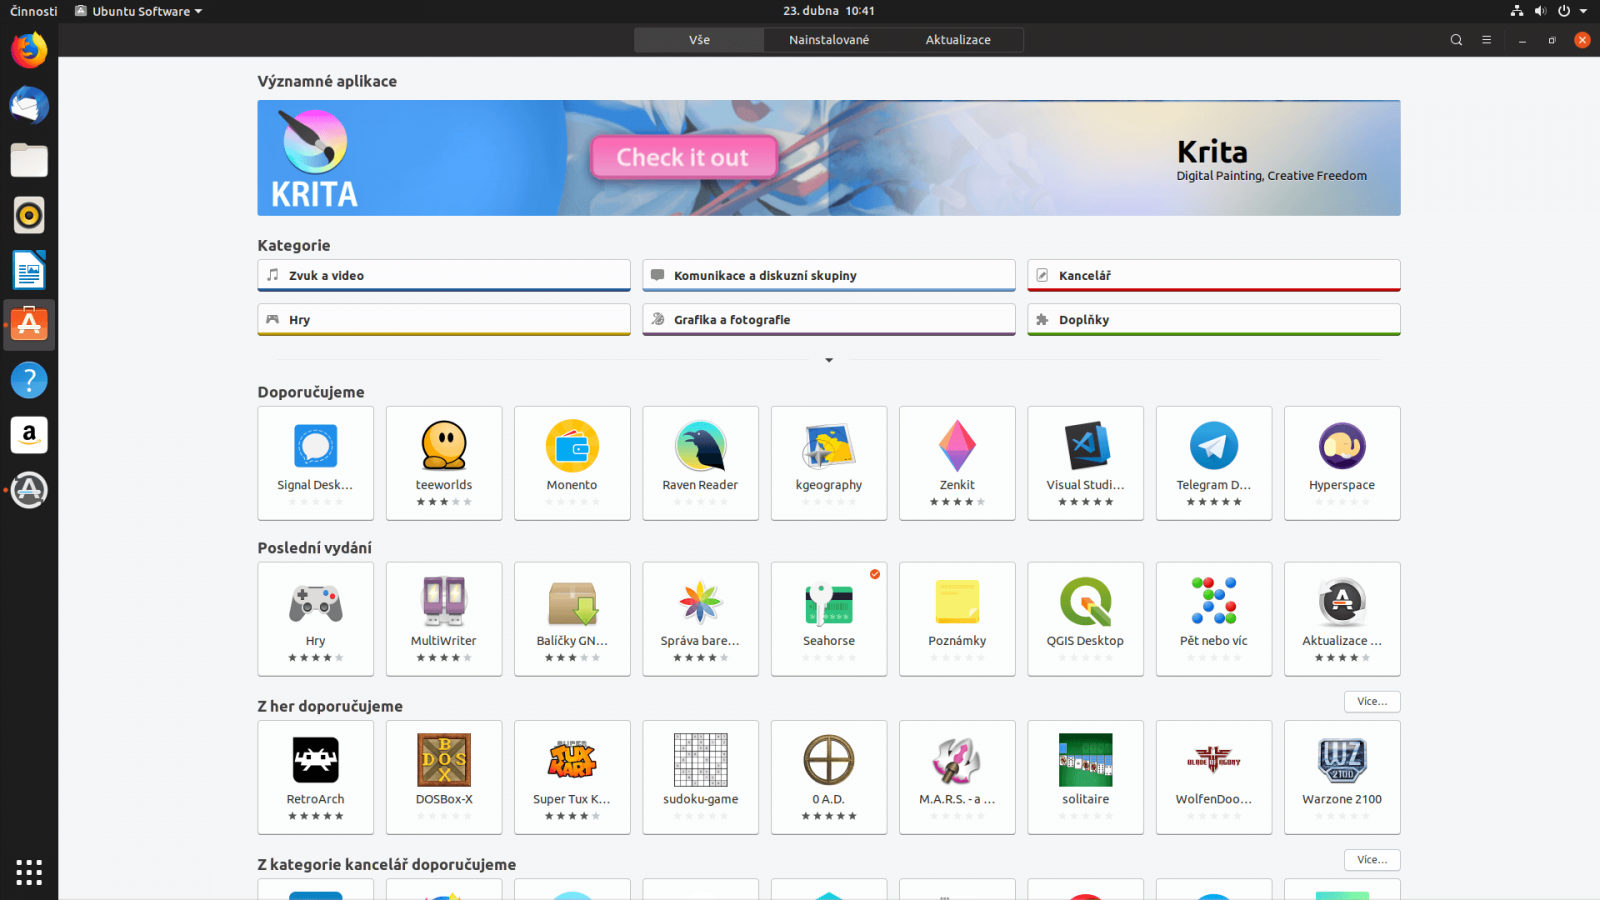Open Visual Studio Code tile
This screenshot has width=1600, height=900.
(x=1085, y=463)
